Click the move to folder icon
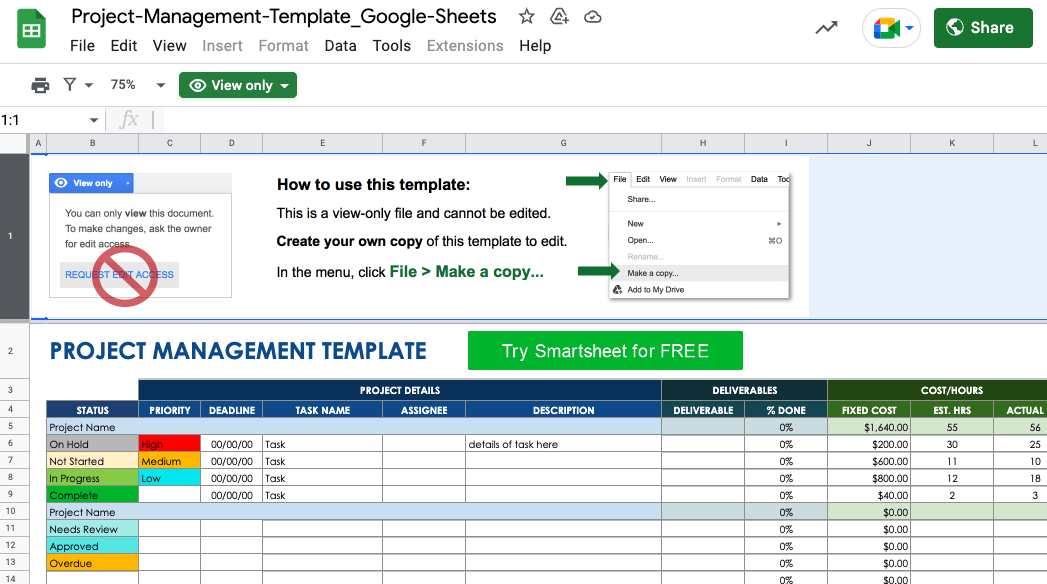1047x584 pixels. point(559,17)
